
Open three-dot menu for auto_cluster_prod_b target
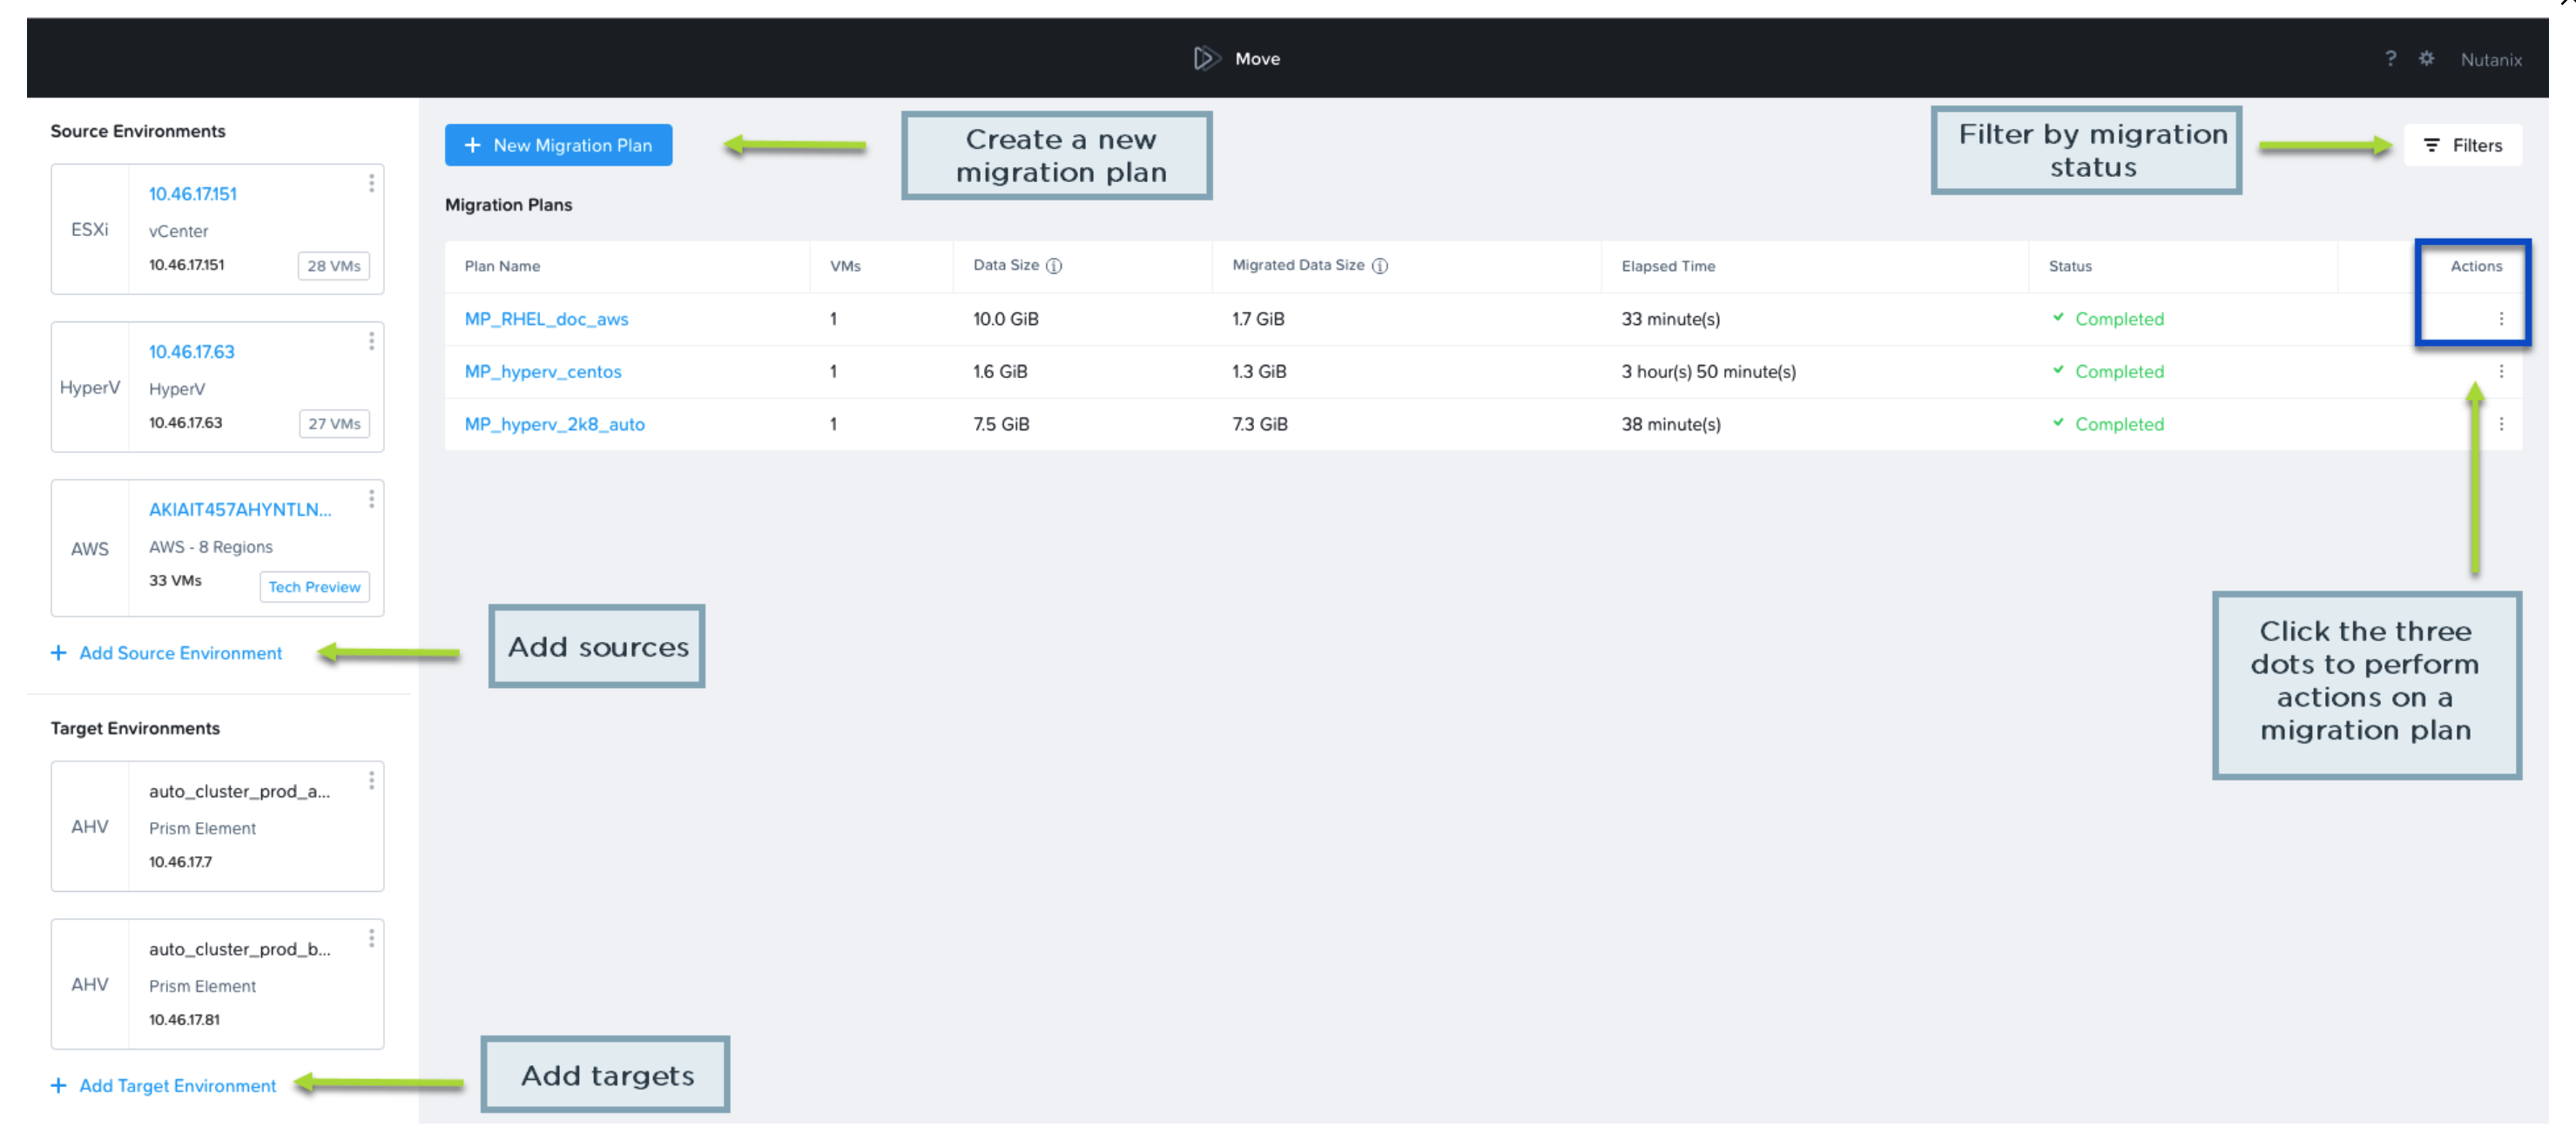click(x=371, y=938)
